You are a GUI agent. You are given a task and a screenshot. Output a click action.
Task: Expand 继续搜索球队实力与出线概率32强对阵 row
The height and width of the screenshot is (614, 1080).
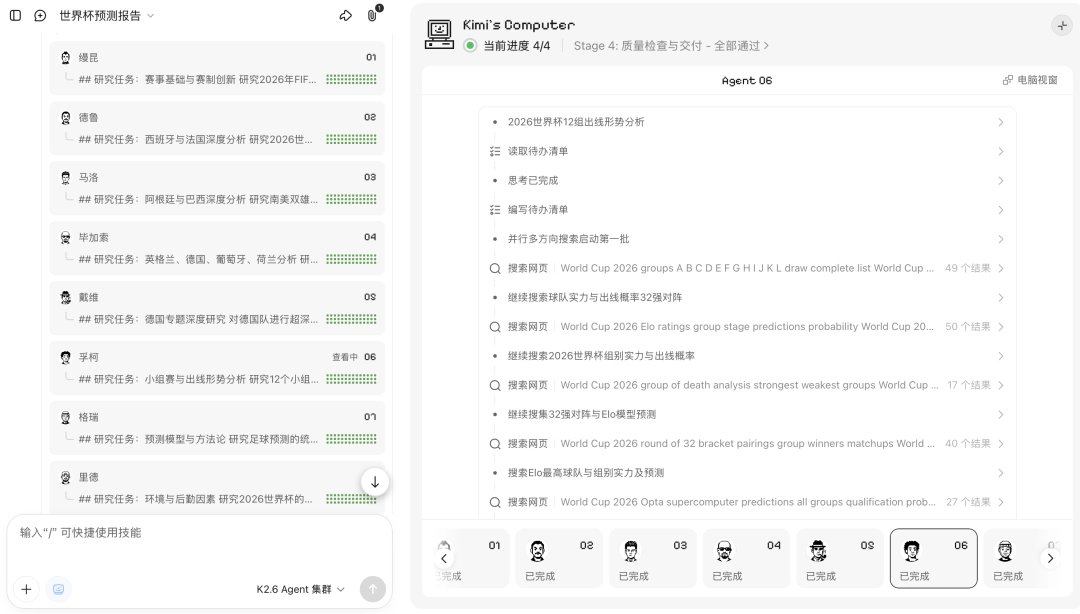[x=747, y=298]
